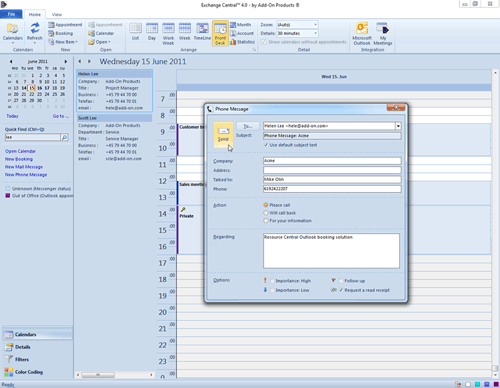Screen dimensions: 500x388
Task: Switch to the Home tab
Action: pos(35,15)
